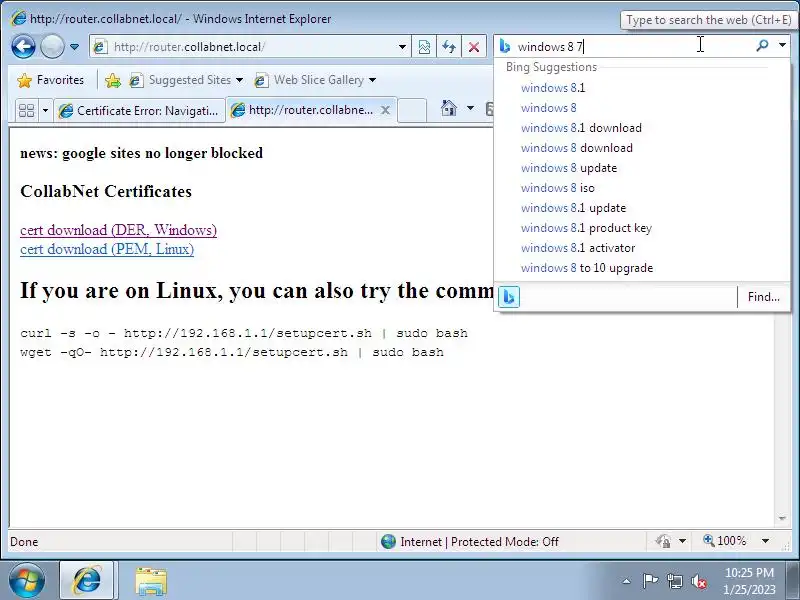Open the Windows Start menu
The height and width of the screenshot is (600, 800).
tap(27, 580)
